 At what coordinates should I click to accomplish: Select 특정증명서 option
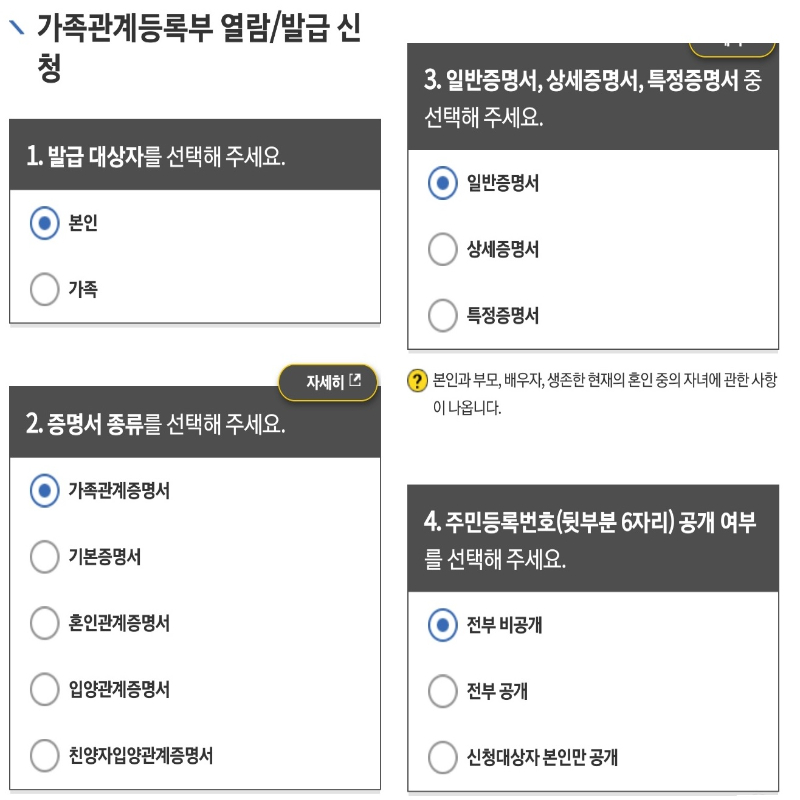click(443, 315)
